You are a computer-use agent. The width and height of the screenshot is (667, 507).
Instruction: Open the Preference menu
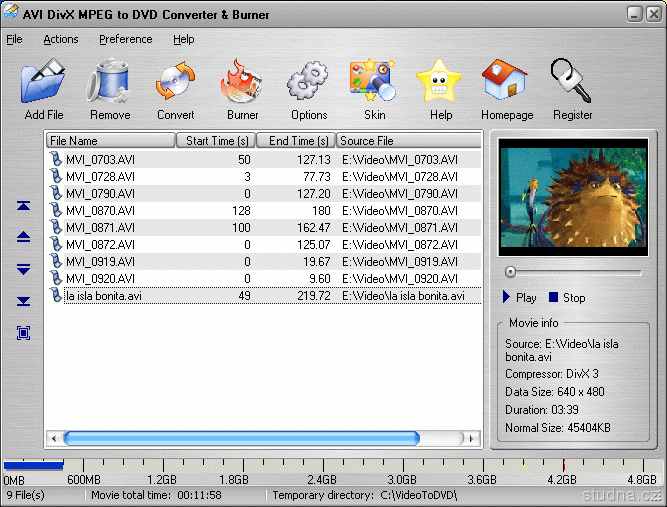pos(125,39)
